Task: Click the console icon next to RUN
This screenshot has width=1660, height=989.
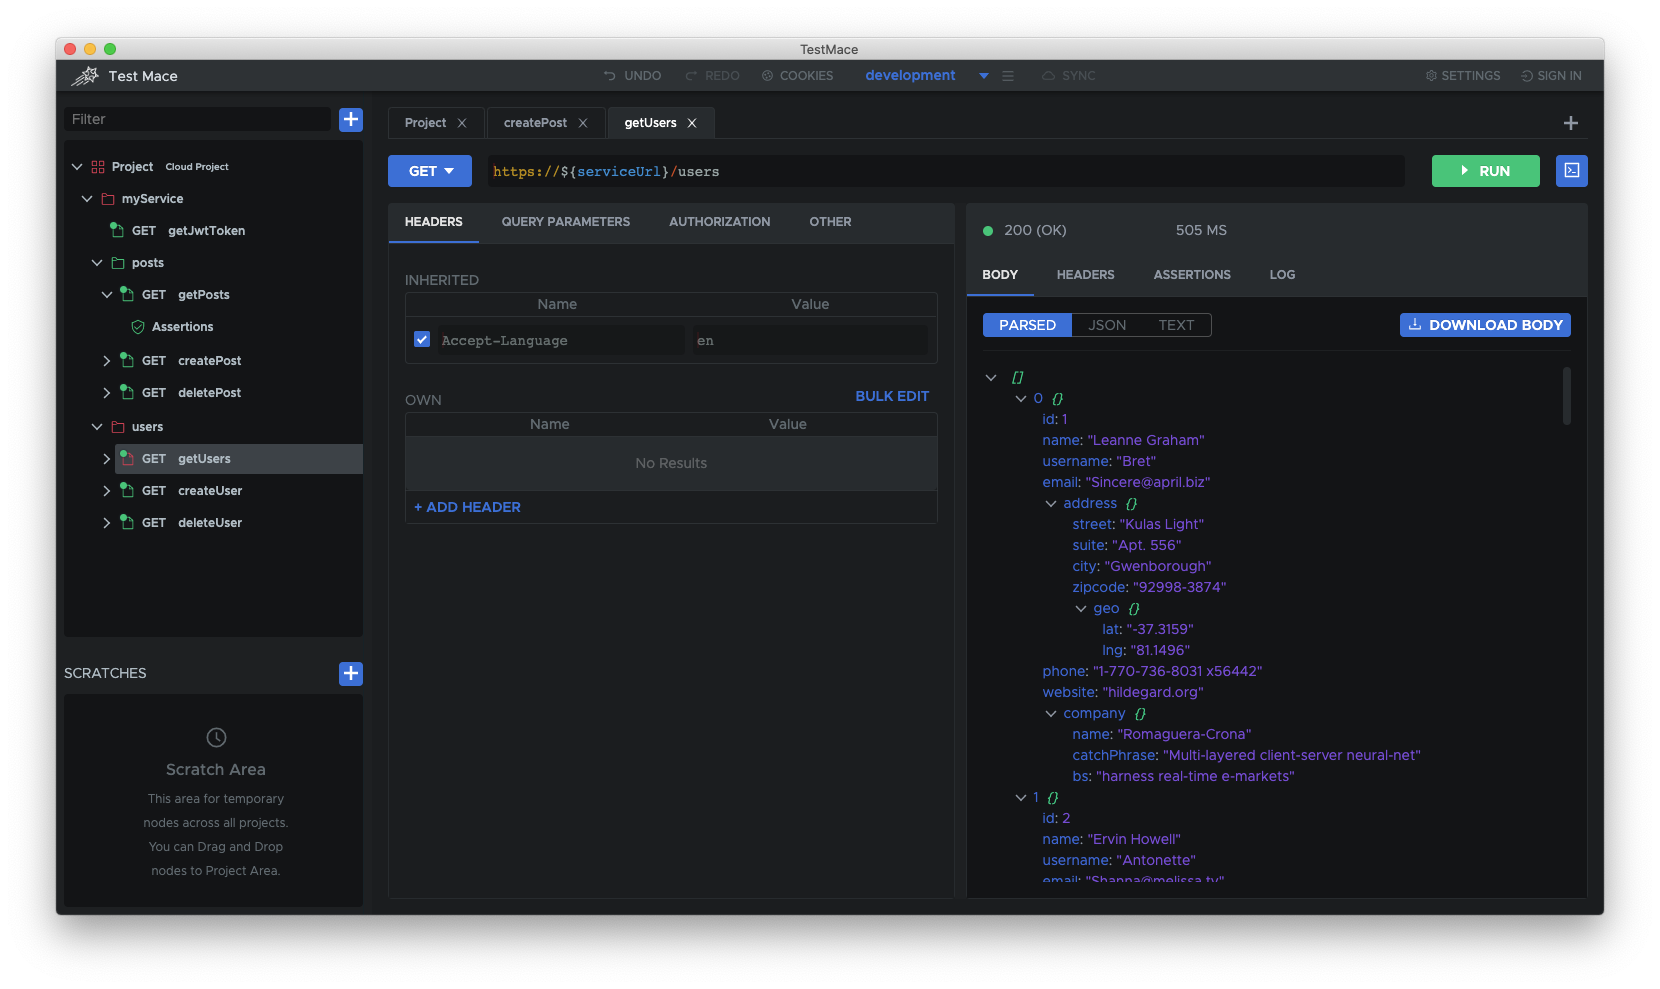Action: tap(1571, 171)
